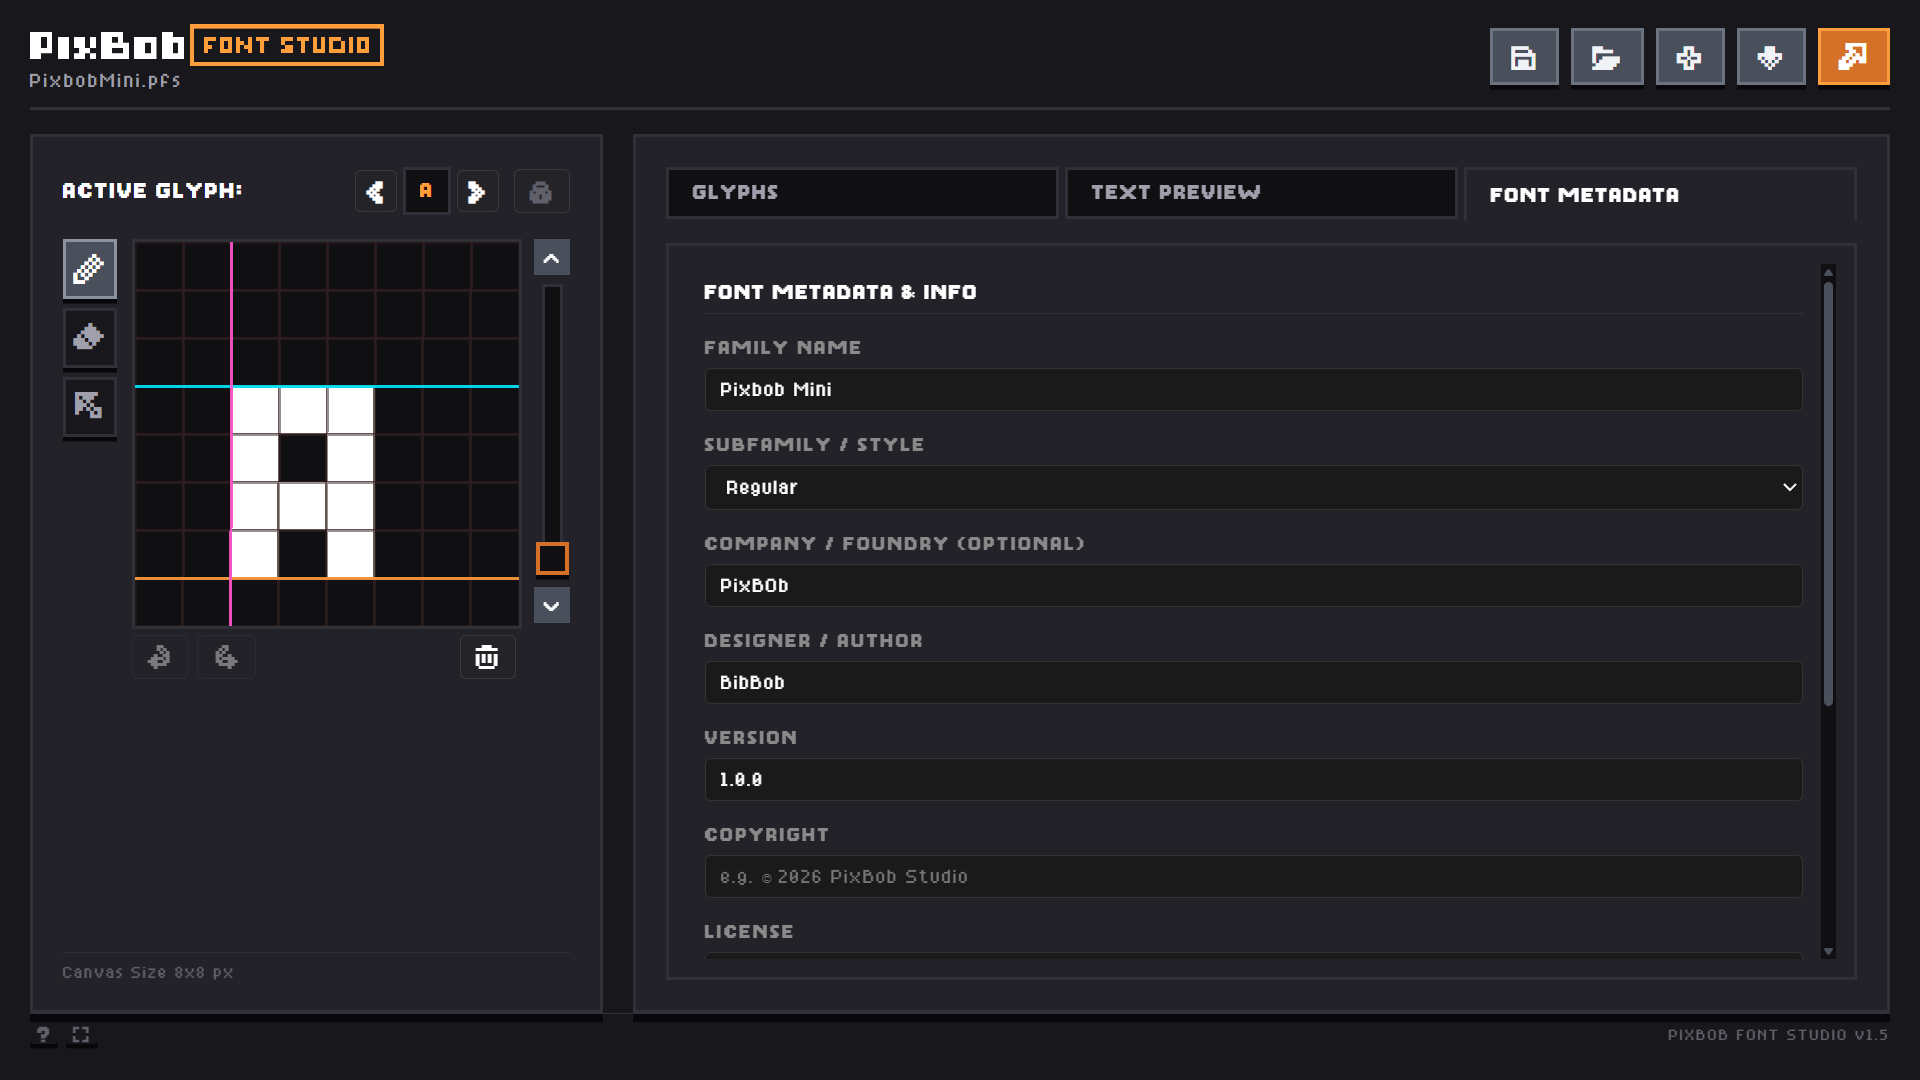The image size is (1920, 1080).
Task: Click the lock icon beside the active glyph
Action: pos(542,191)
